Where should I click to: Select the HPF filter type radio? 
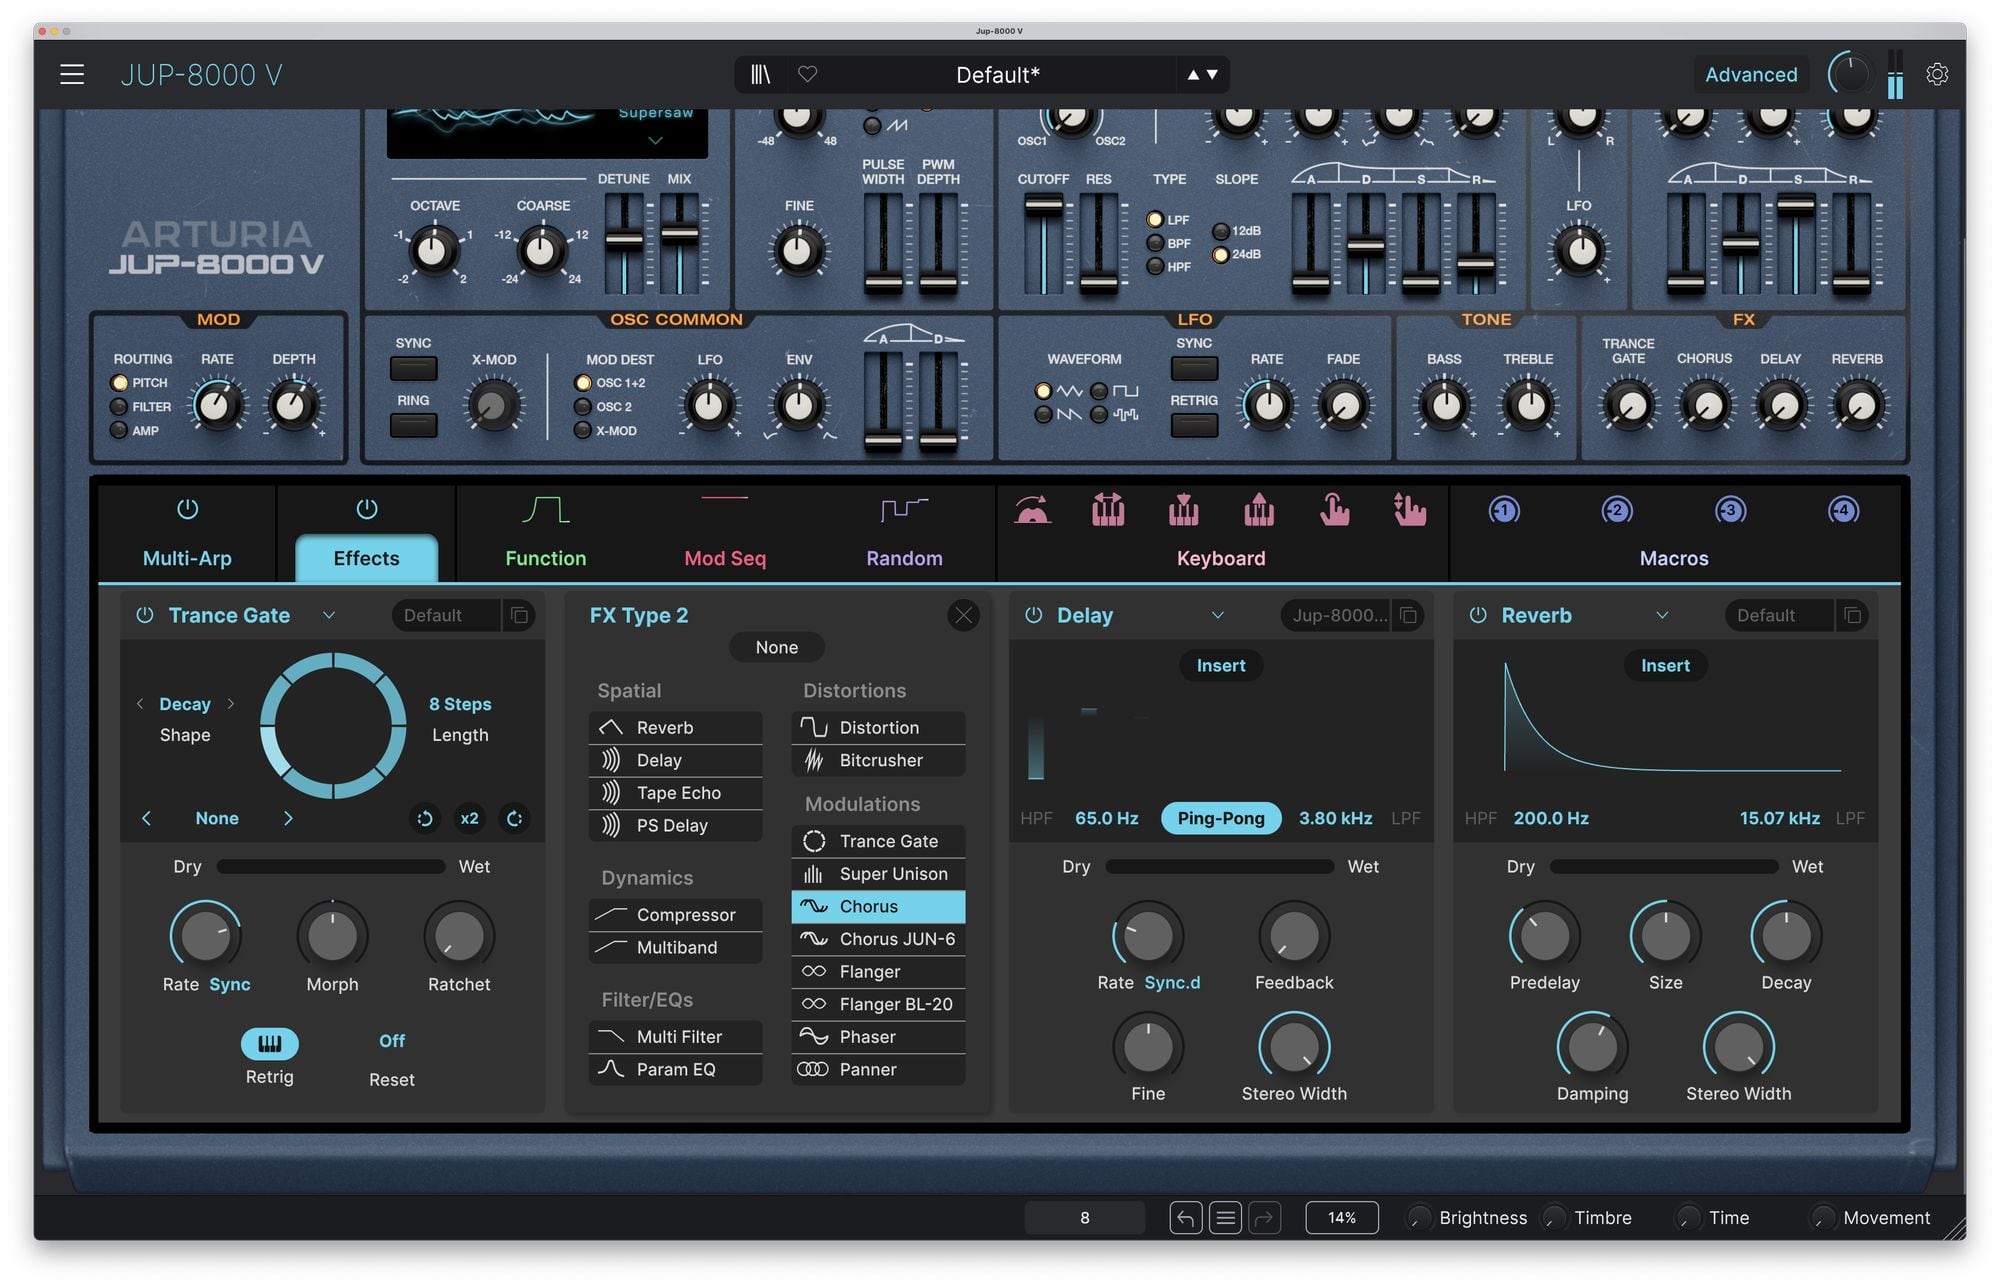click(x=1155, y=267)
